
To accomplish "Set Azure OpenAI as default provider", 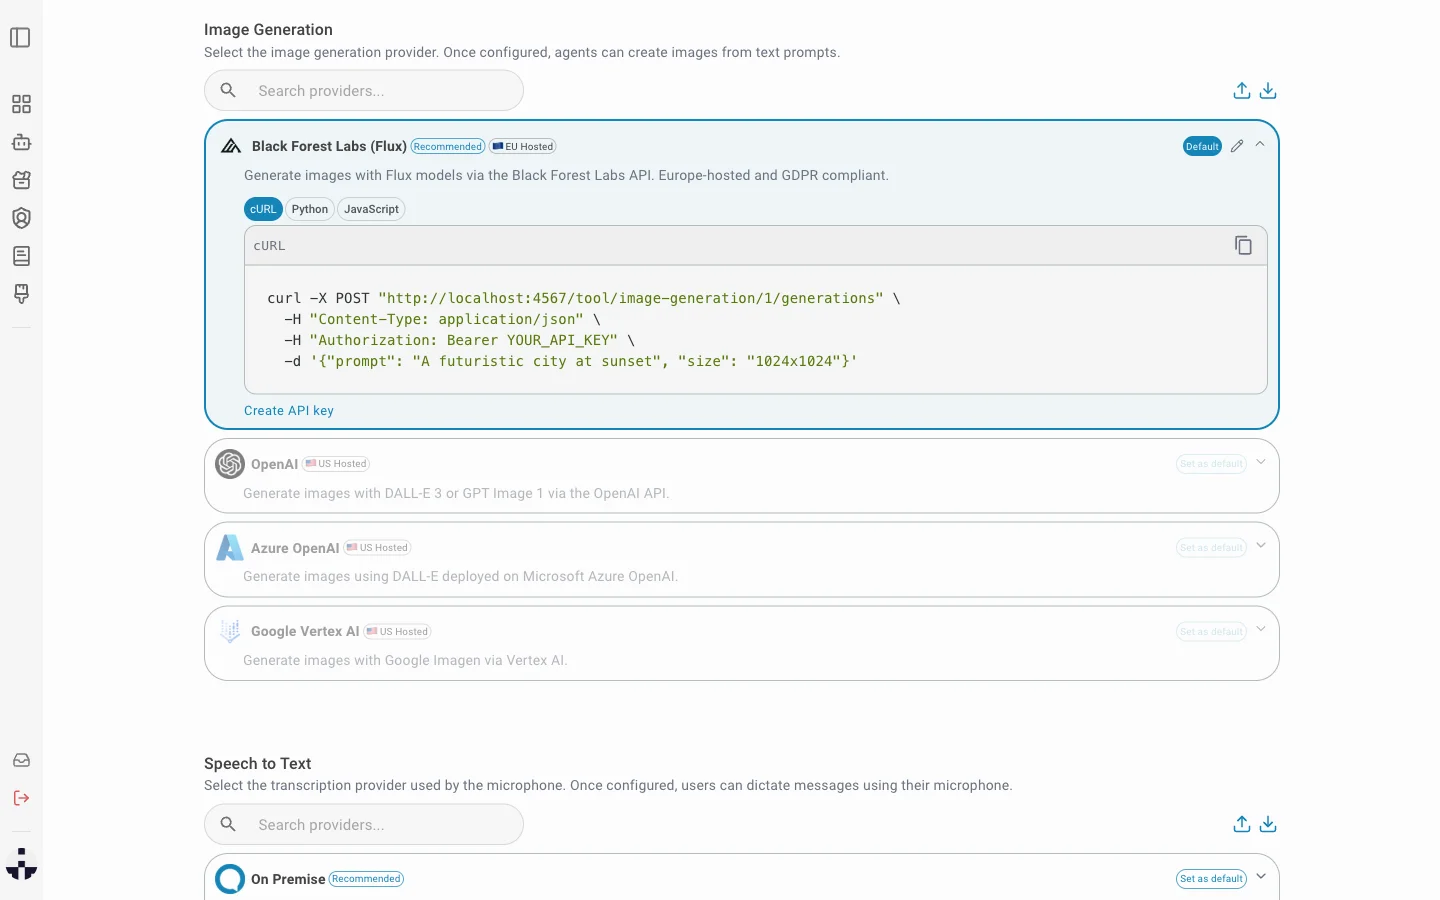I will 1211,548.
